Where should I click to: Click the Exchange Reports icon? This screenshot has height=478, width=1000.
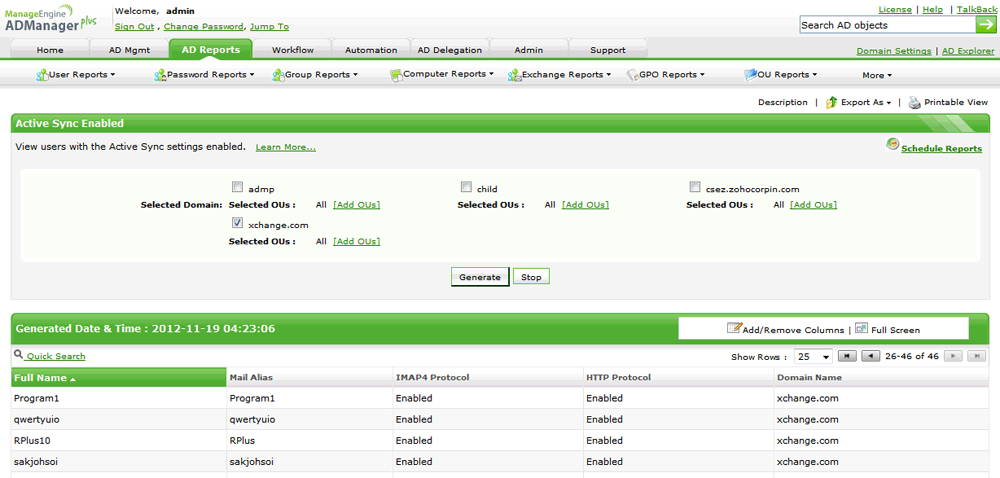(x=514, y=75)
